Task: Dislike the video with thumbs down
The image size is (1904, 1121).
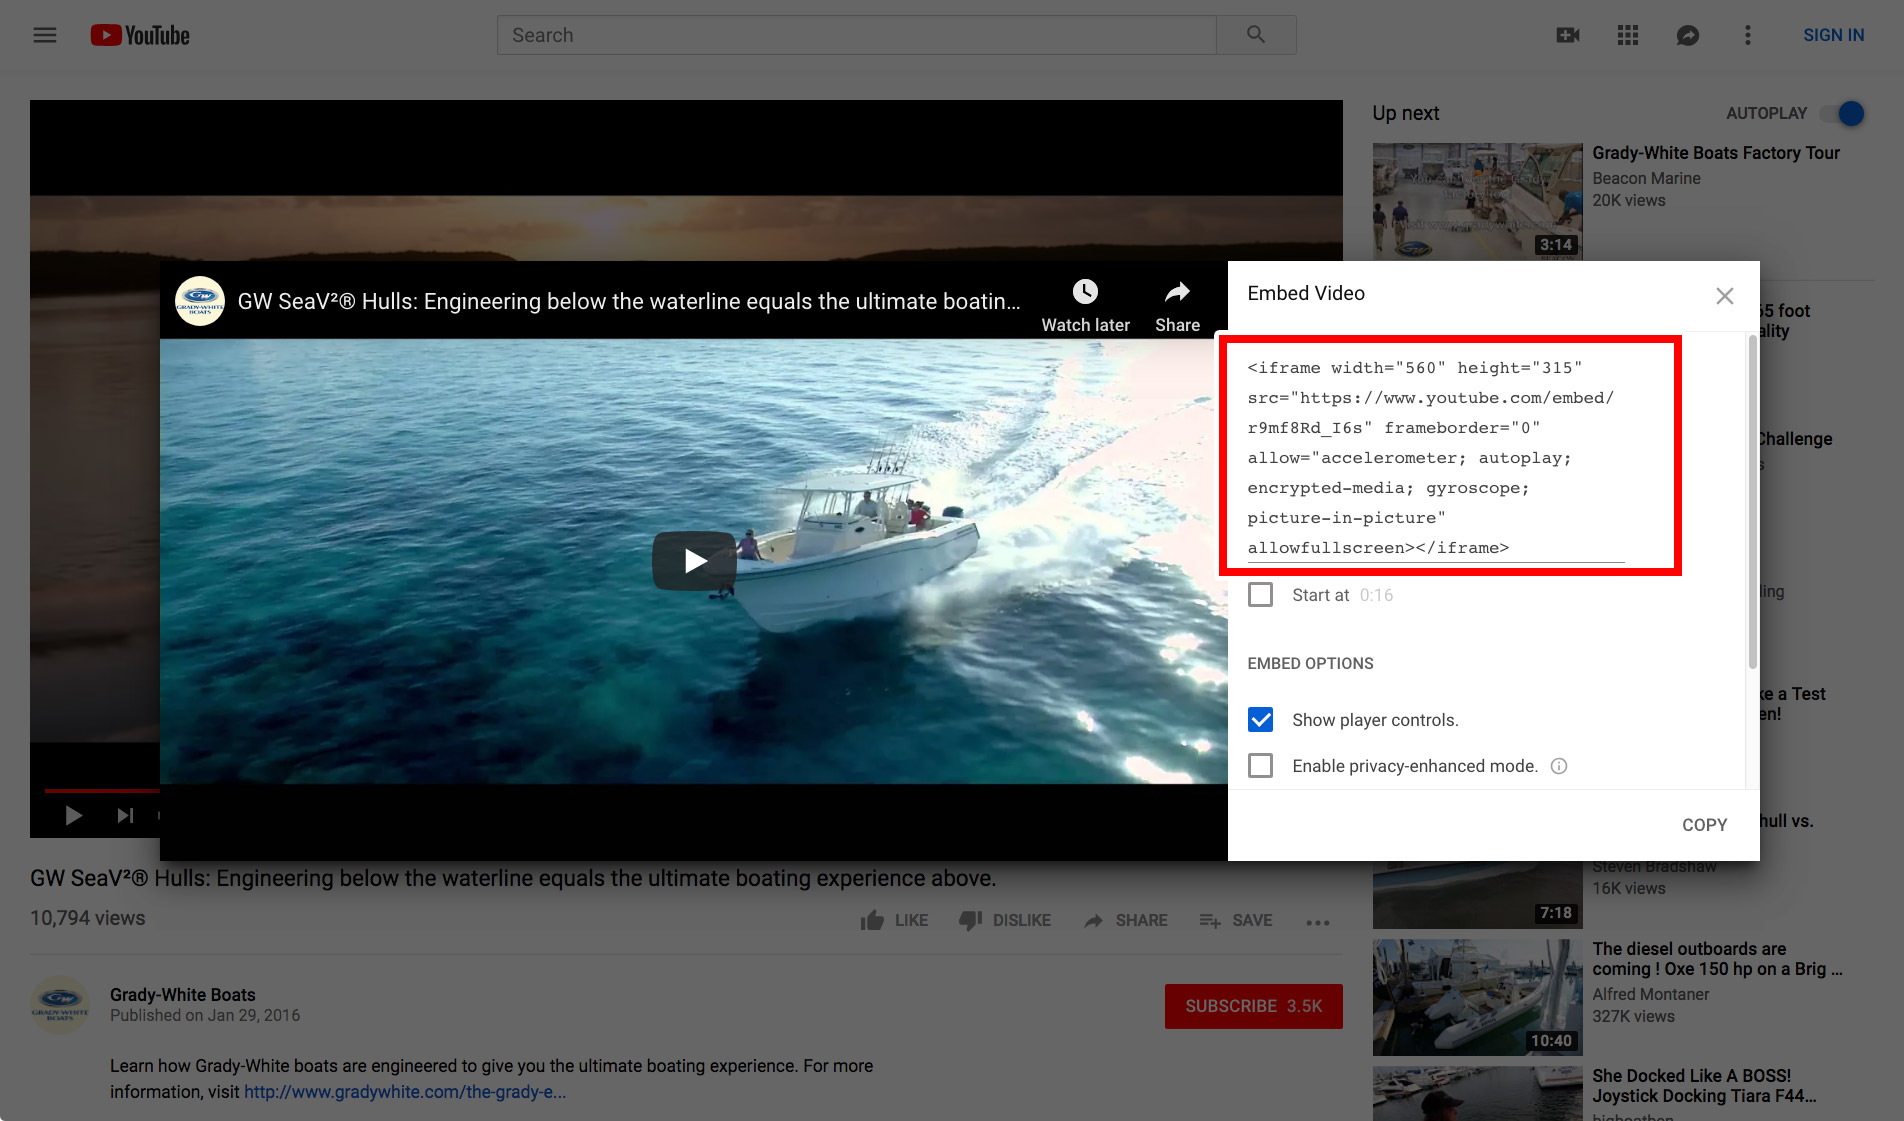Action: pyautogui.click(x=1004, y=921)
